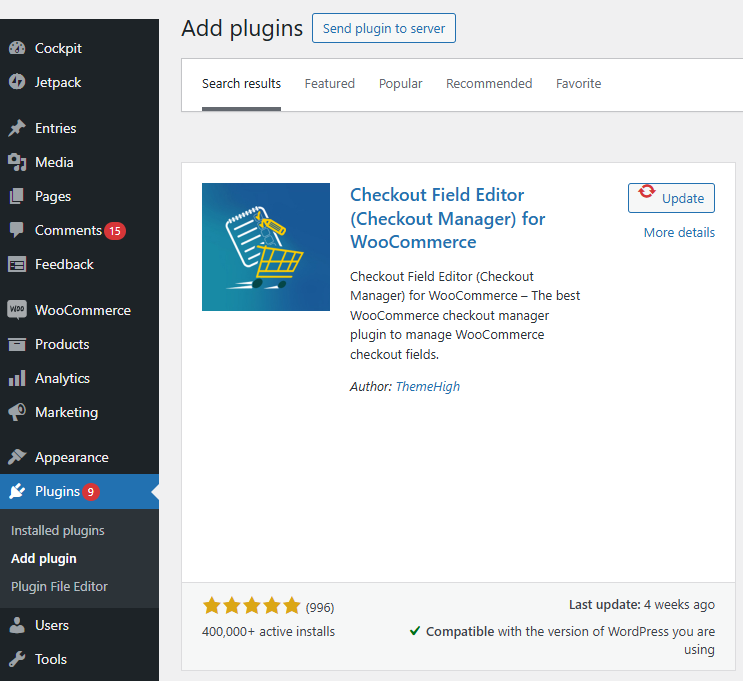Click the Plugins update badge 9
743x681 pixels.
pyautogui.click(x=91, y=492)
